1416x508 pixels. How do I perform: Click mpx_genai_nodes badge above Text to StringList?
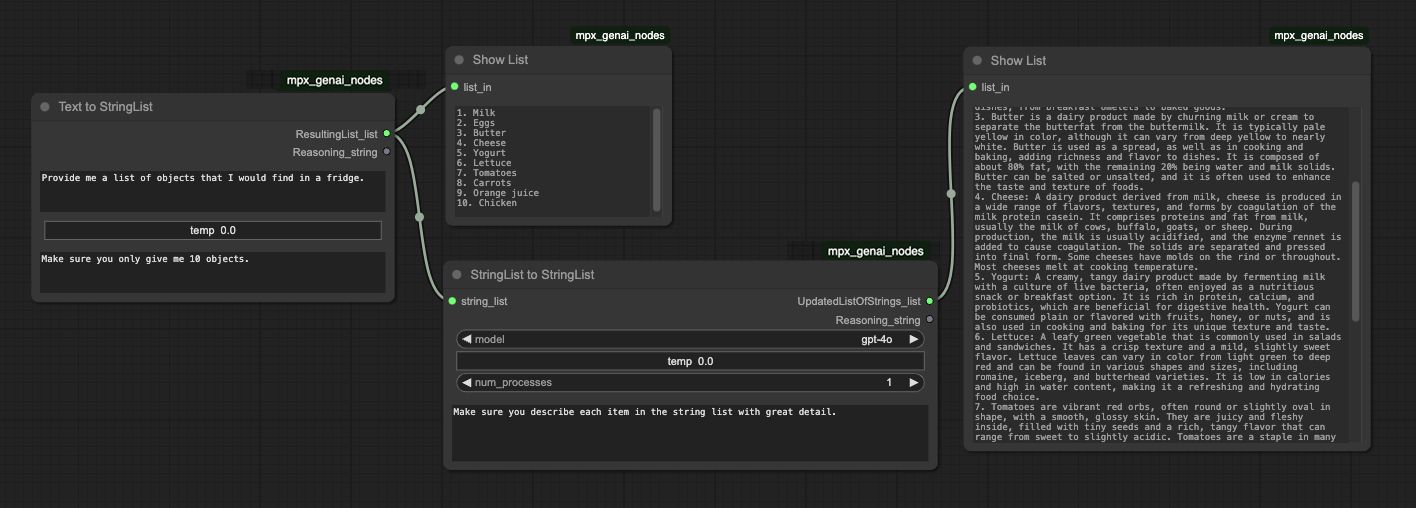click(334, 80)
